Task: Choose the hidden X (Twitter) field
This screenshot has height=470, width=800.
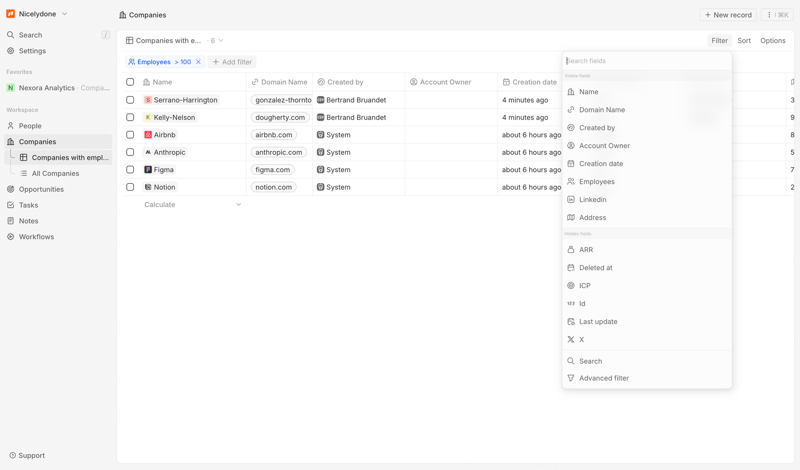Action: pos(646,339)
